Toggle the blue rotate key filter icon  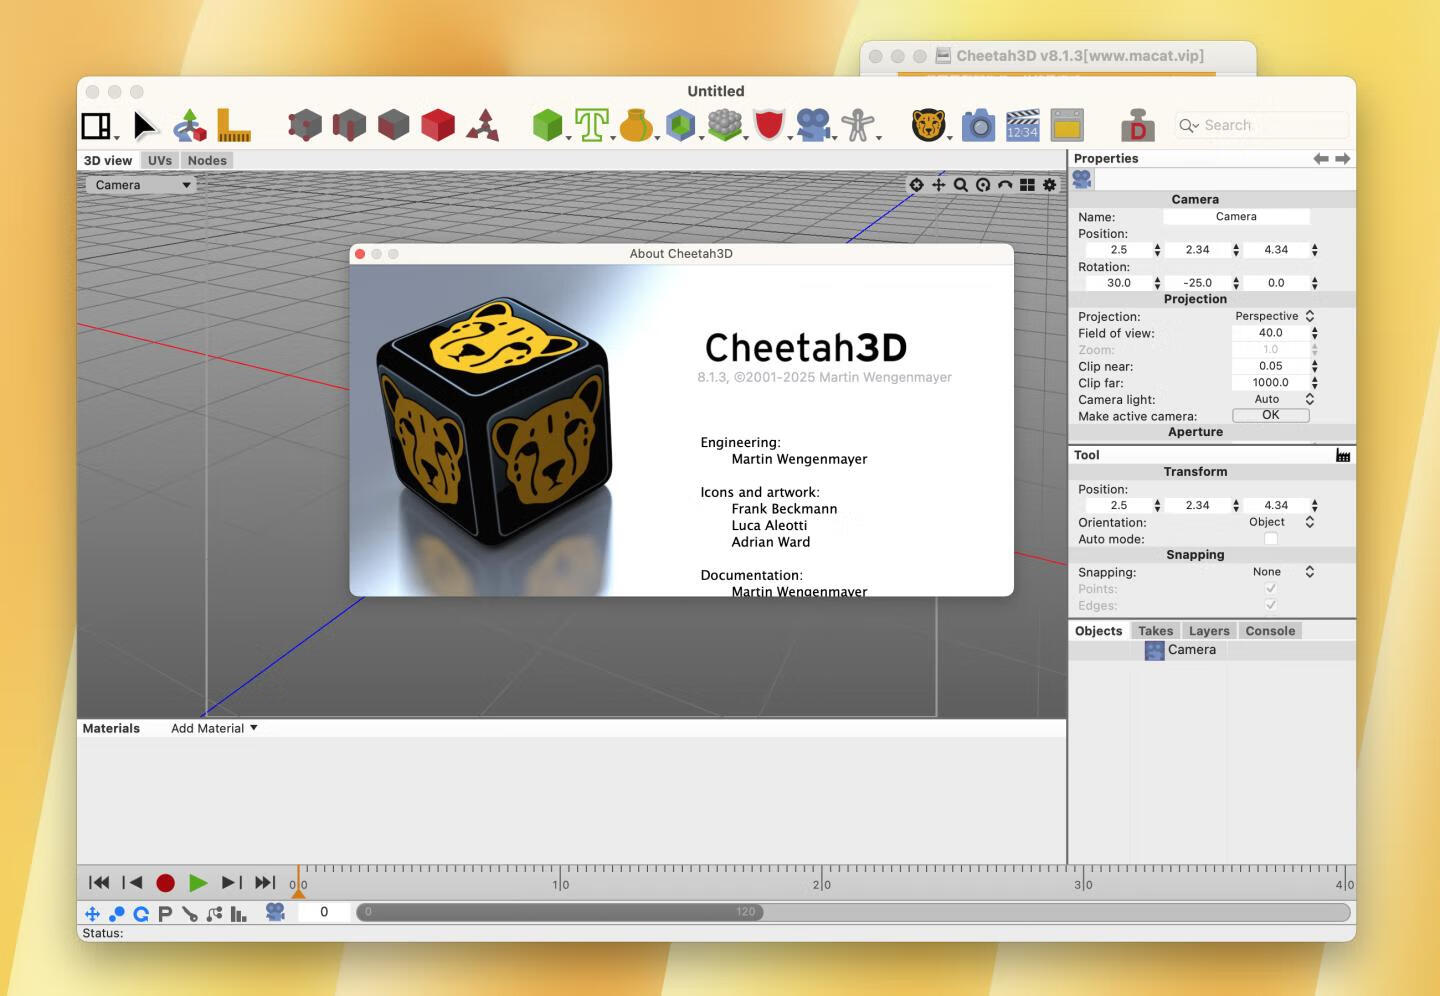click(x=141, y=913)
